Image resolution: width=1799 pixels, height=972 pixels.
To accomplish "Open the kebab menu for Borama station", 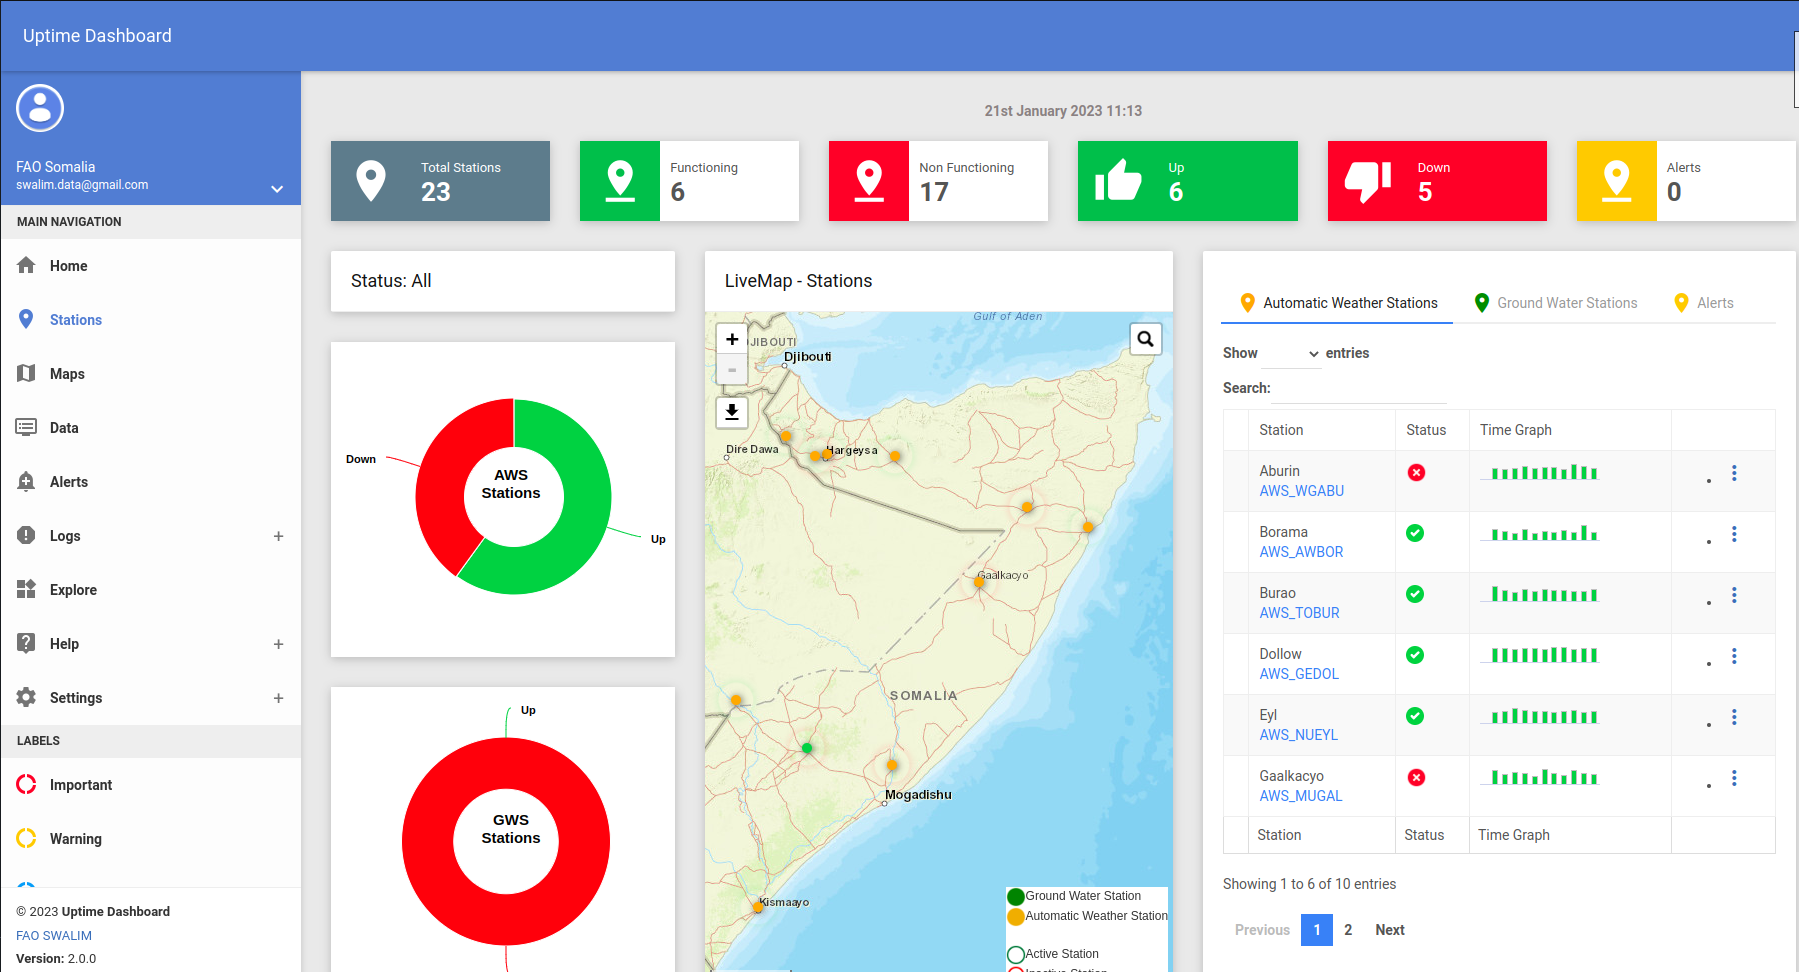I will [x=1735, y=534].
